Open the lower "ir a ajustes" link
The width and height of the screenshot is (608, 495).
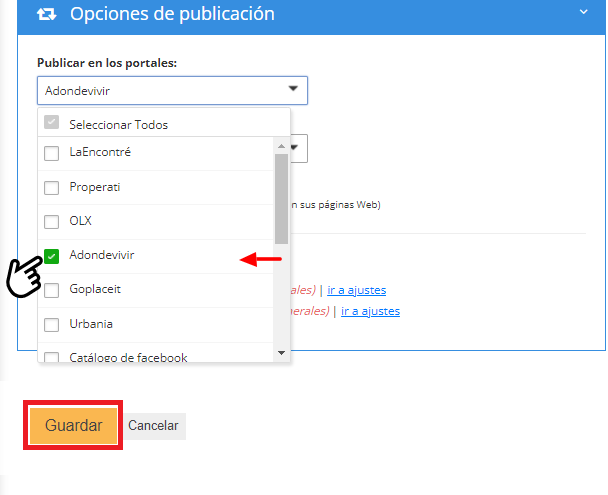pyautogui.click(x=370, y=311)
